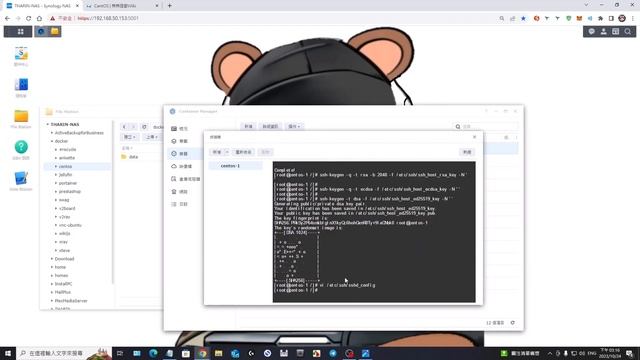This screenshot has width=640, height=360.
Task: Click the Create button in terminal dialog
Action: click(x=217, y=152)
